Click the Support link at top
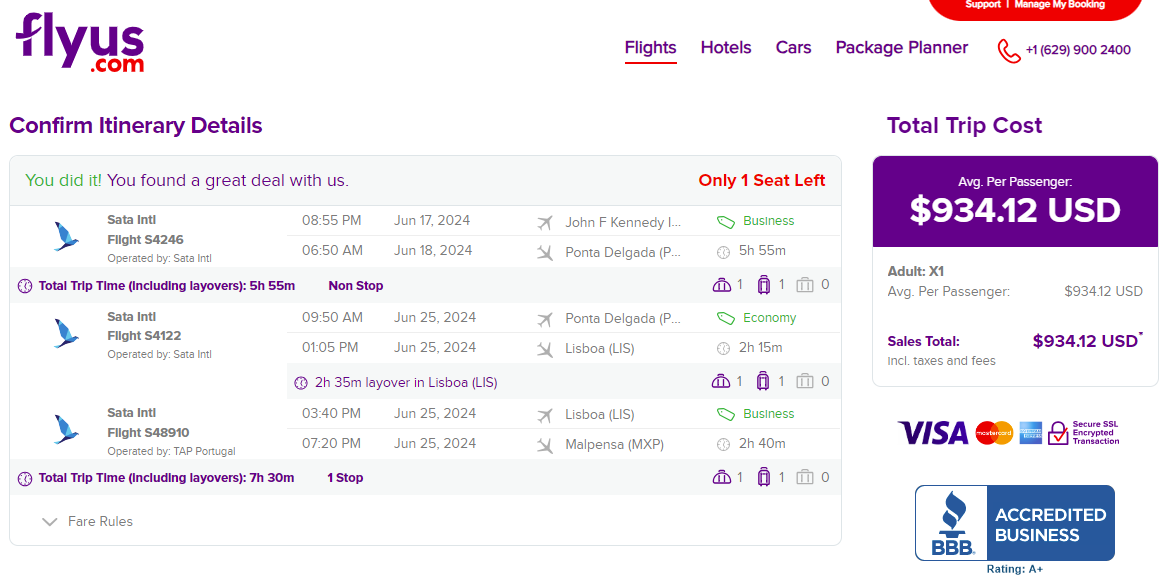Screen dimensions: 1173x582 click(982, 4)
